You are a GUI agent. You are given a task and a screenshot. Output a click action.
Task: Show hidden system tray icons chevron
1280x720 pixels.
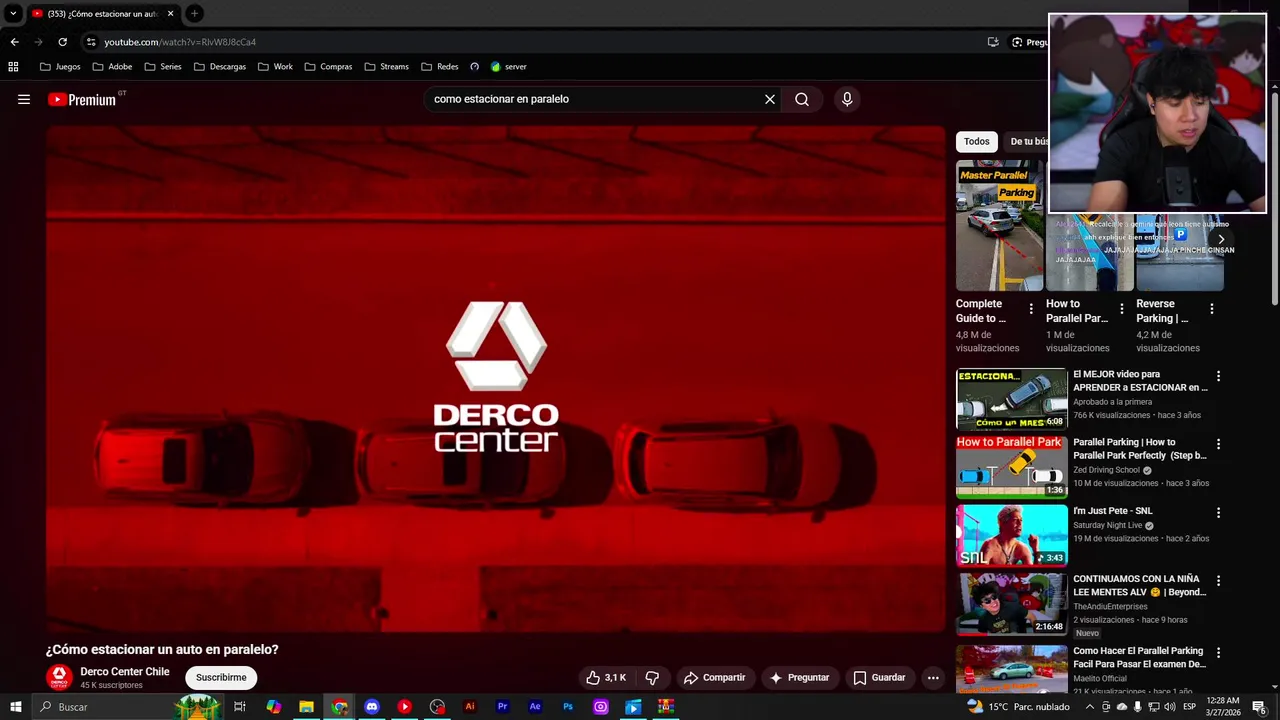point(1090,707)
